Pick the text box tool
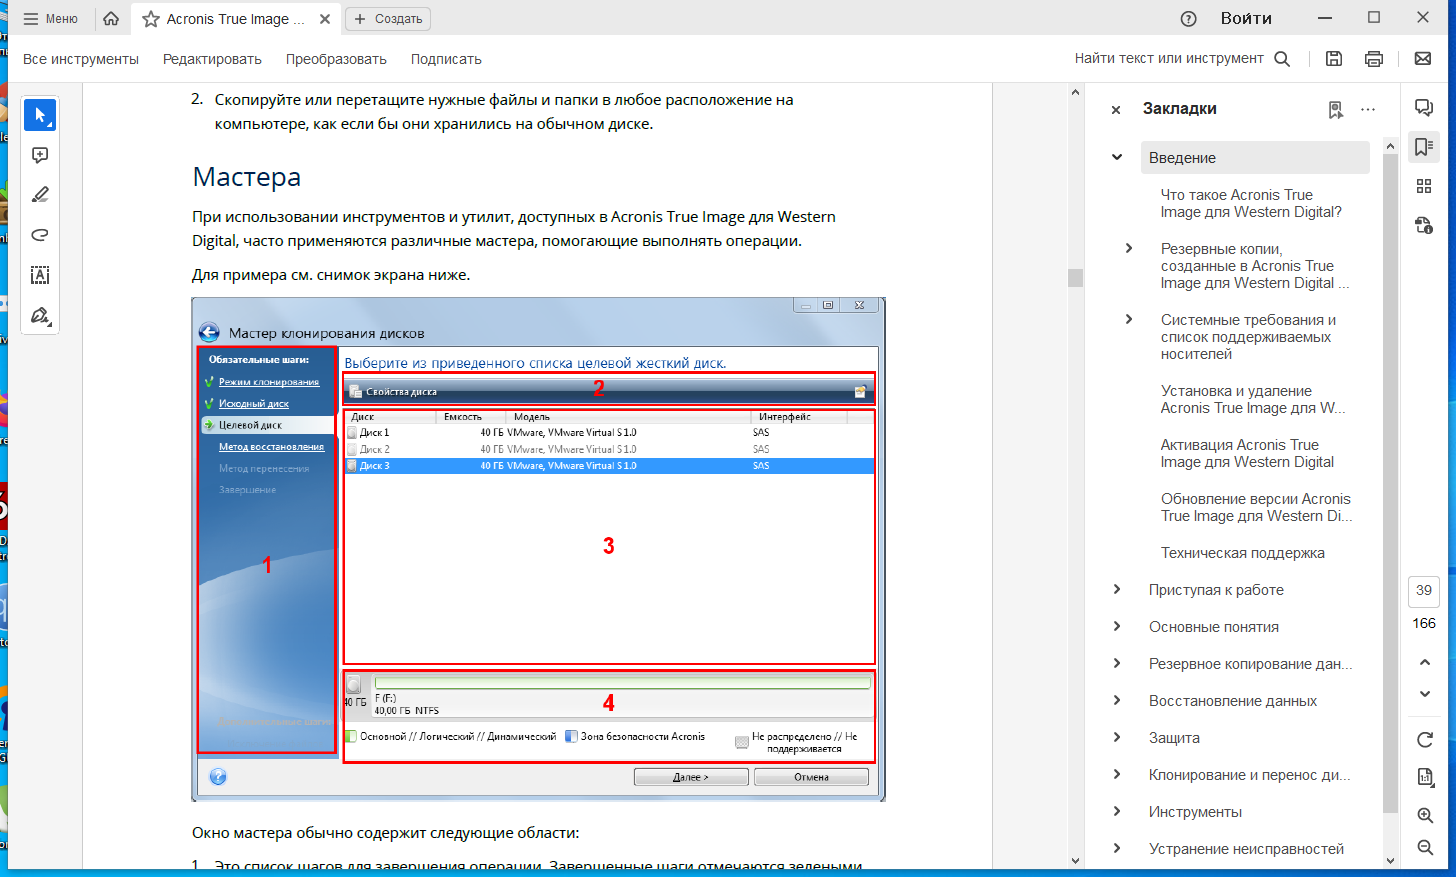 [x=40, y=275]
